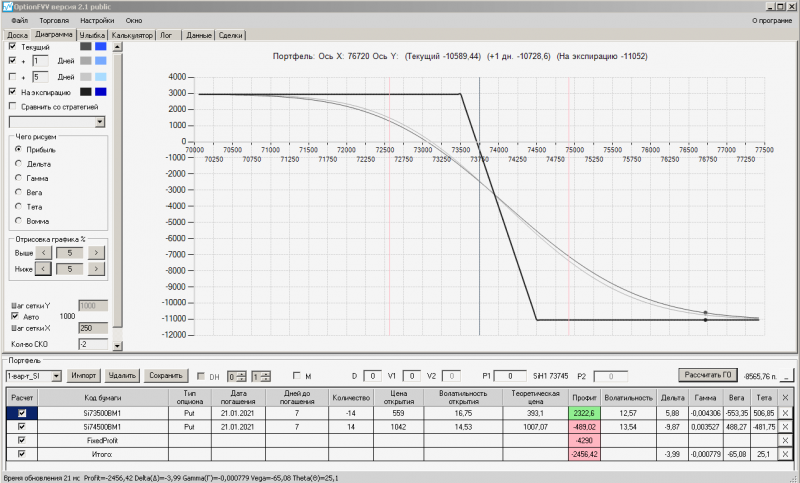This screenshot has width=800, height=483.
Task: Toggle Расчет checkbox for FixedProfit row
Action: tap(22, 440)
